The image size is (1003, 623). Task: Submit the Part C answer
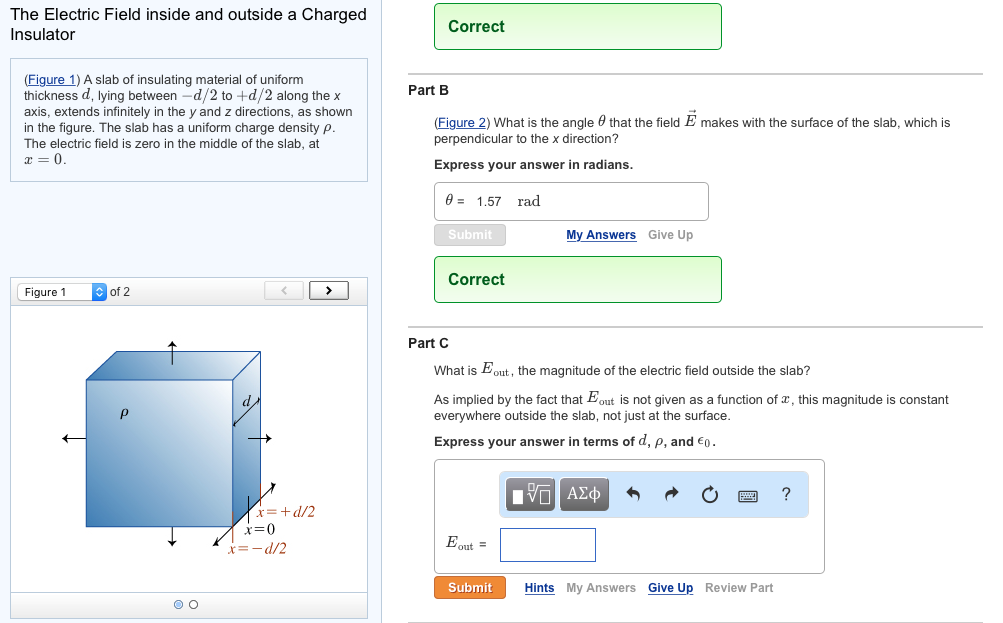(x=469, y=587)
